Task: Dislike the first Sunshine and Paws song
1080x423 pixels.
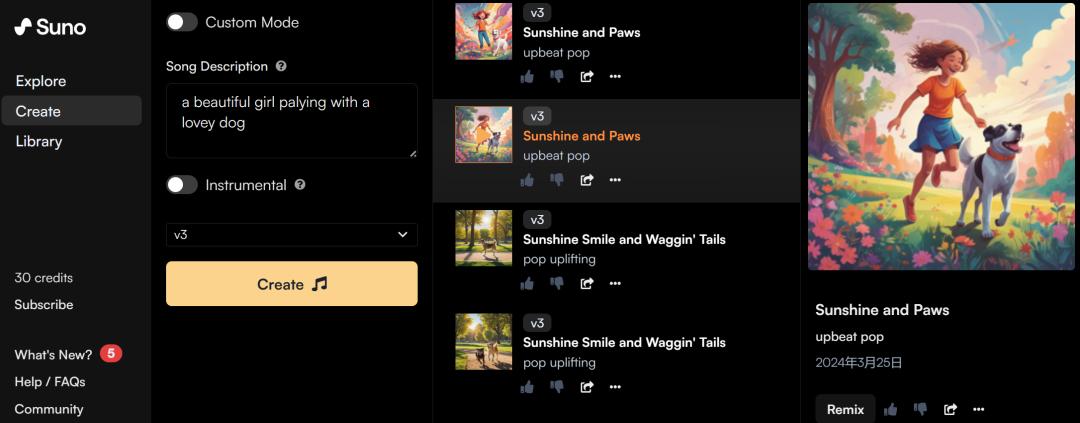Action: pyautogui.click(x=557, y=76)
